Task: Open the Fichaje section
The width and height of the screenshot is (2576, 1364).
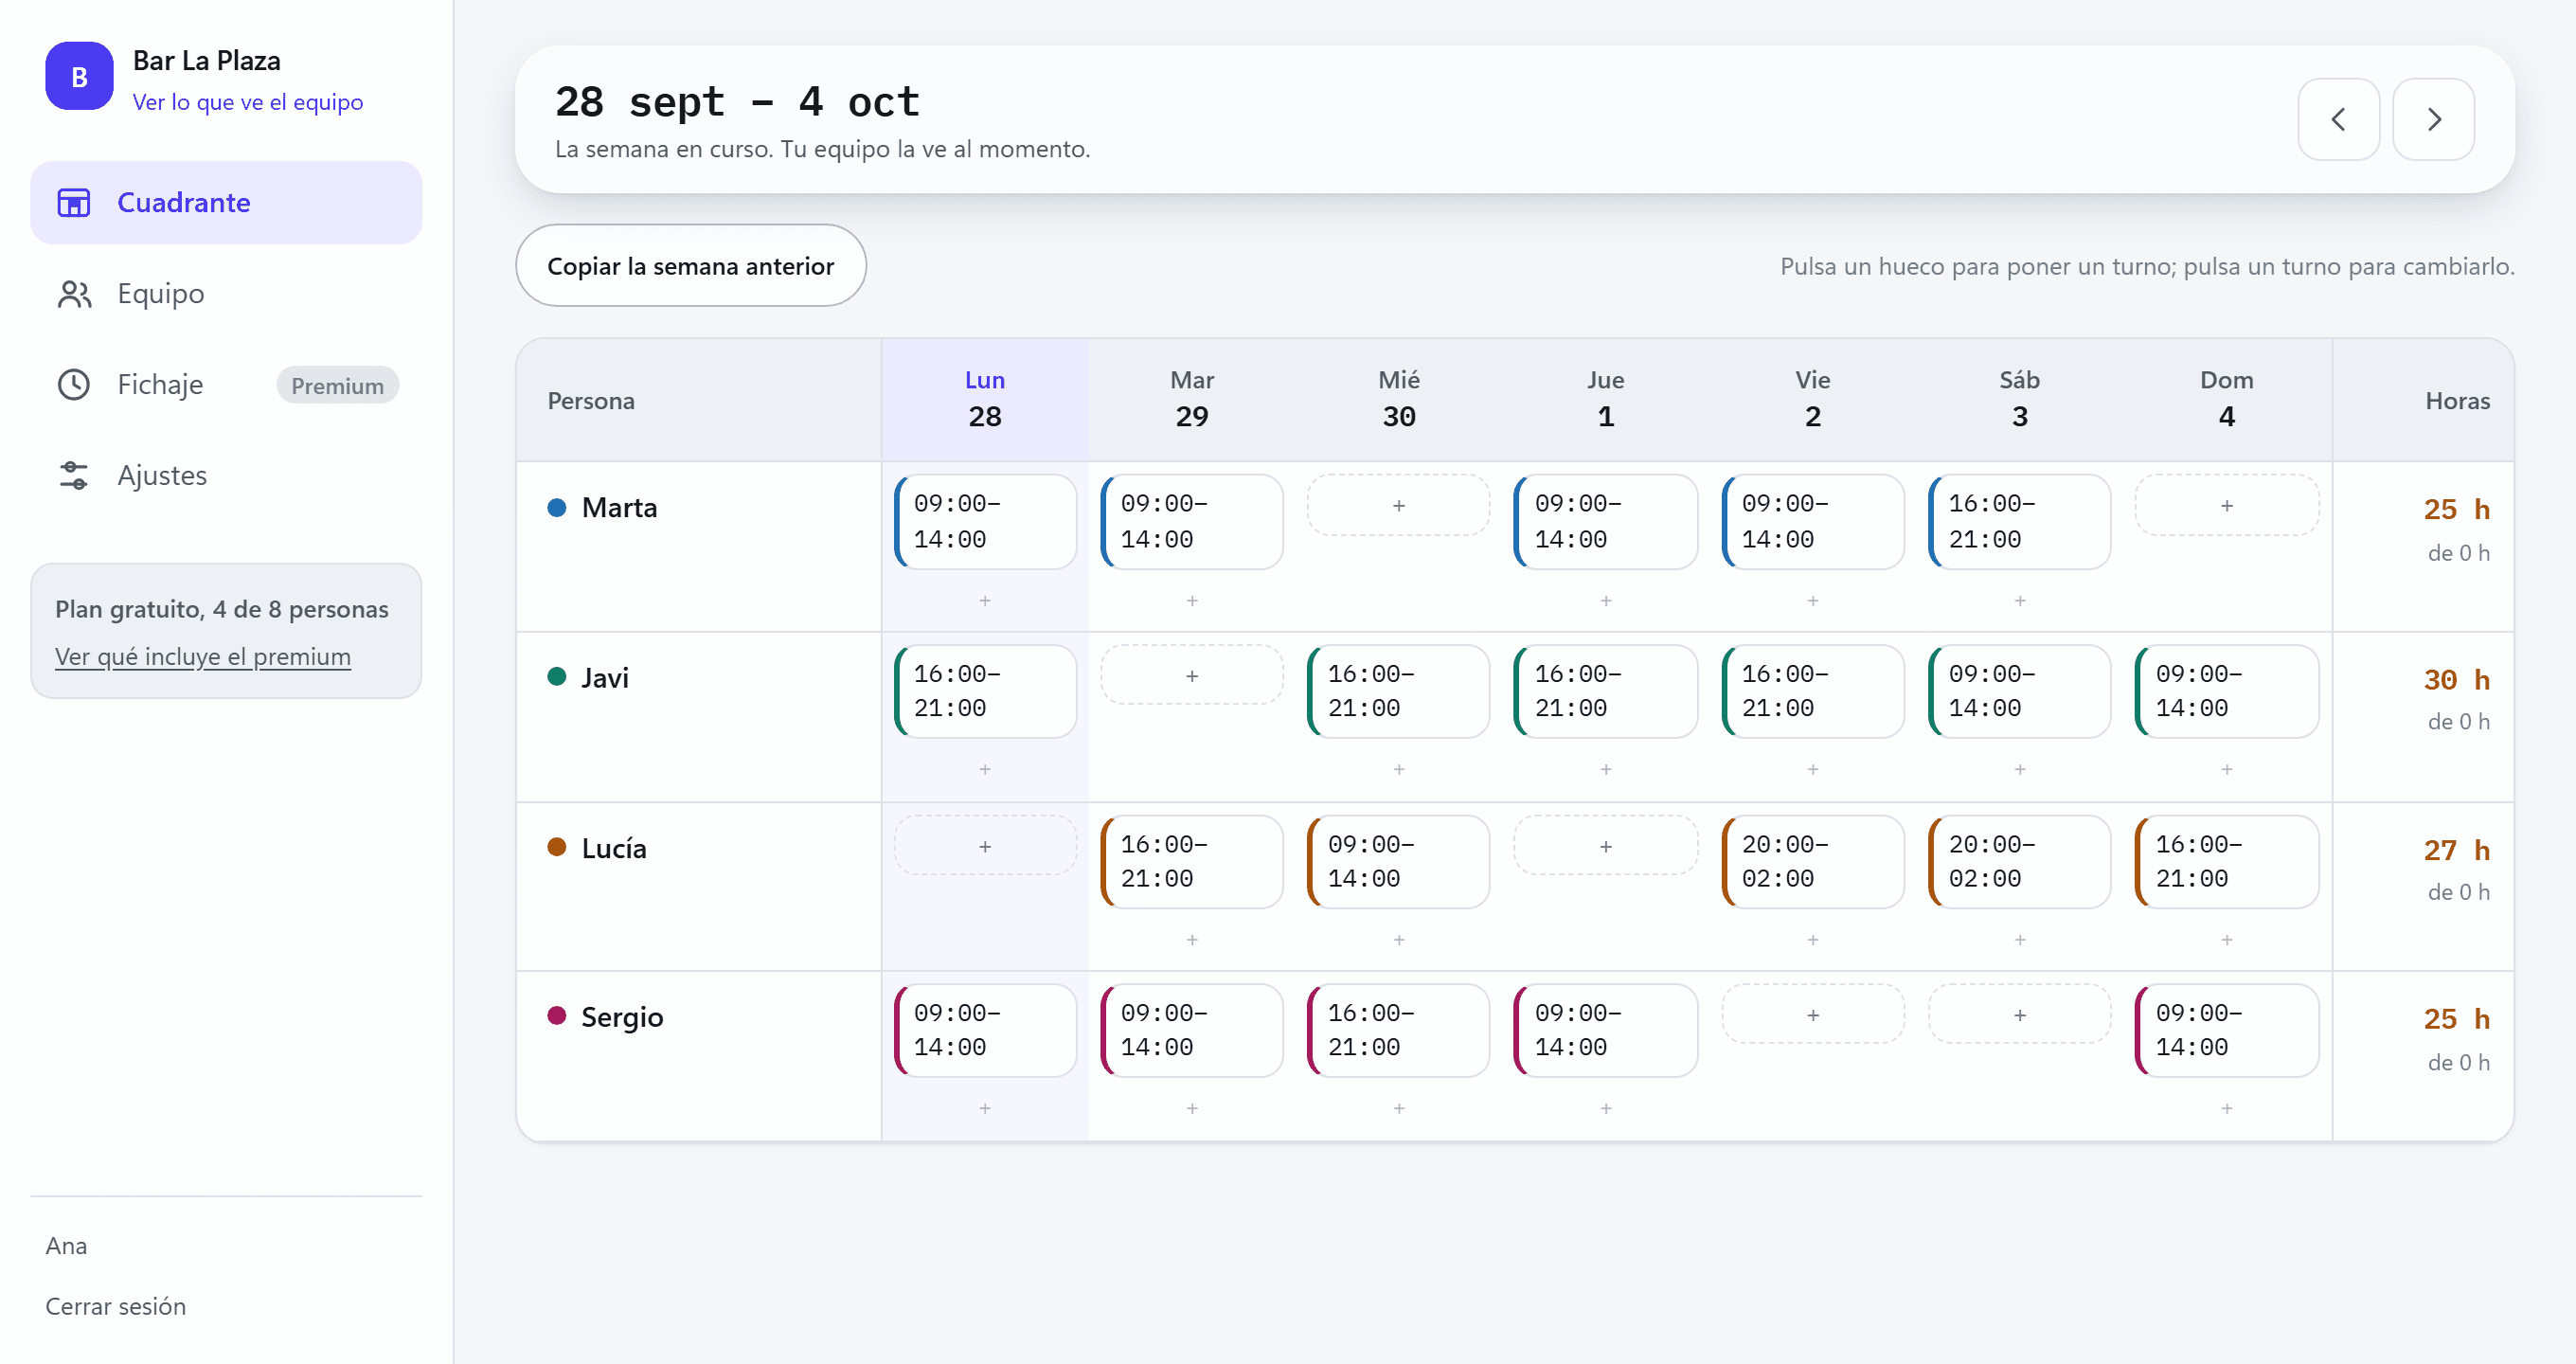Action: pos(226,384)
